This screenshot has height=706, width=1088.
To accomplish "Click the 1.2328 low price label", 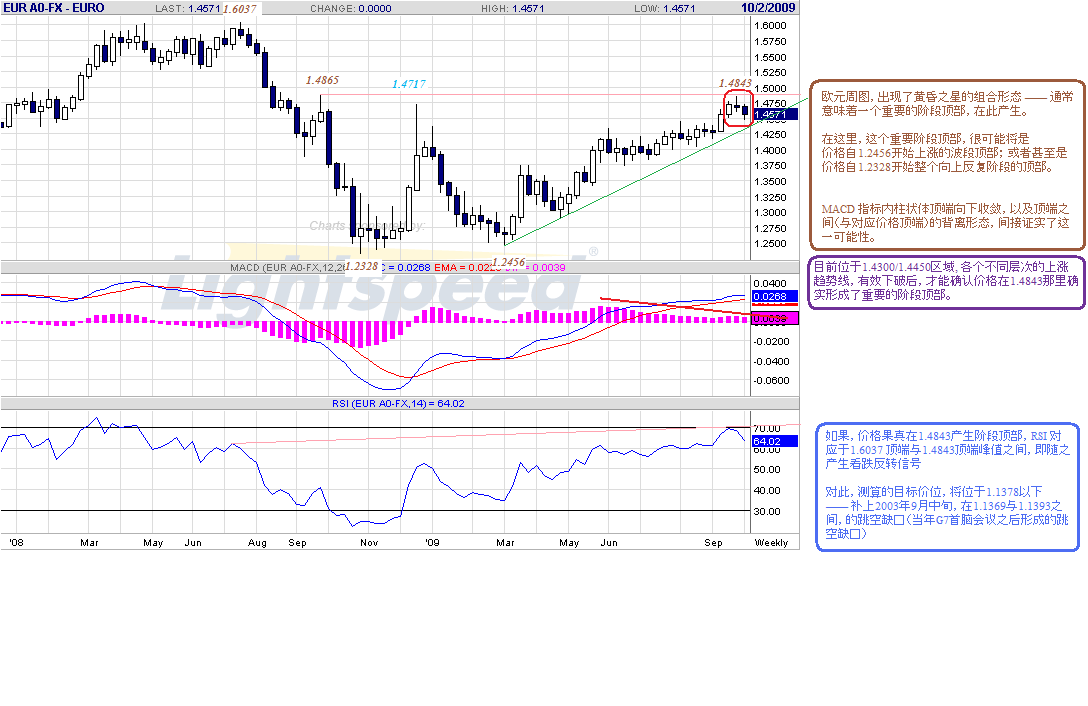I will 362,266.
